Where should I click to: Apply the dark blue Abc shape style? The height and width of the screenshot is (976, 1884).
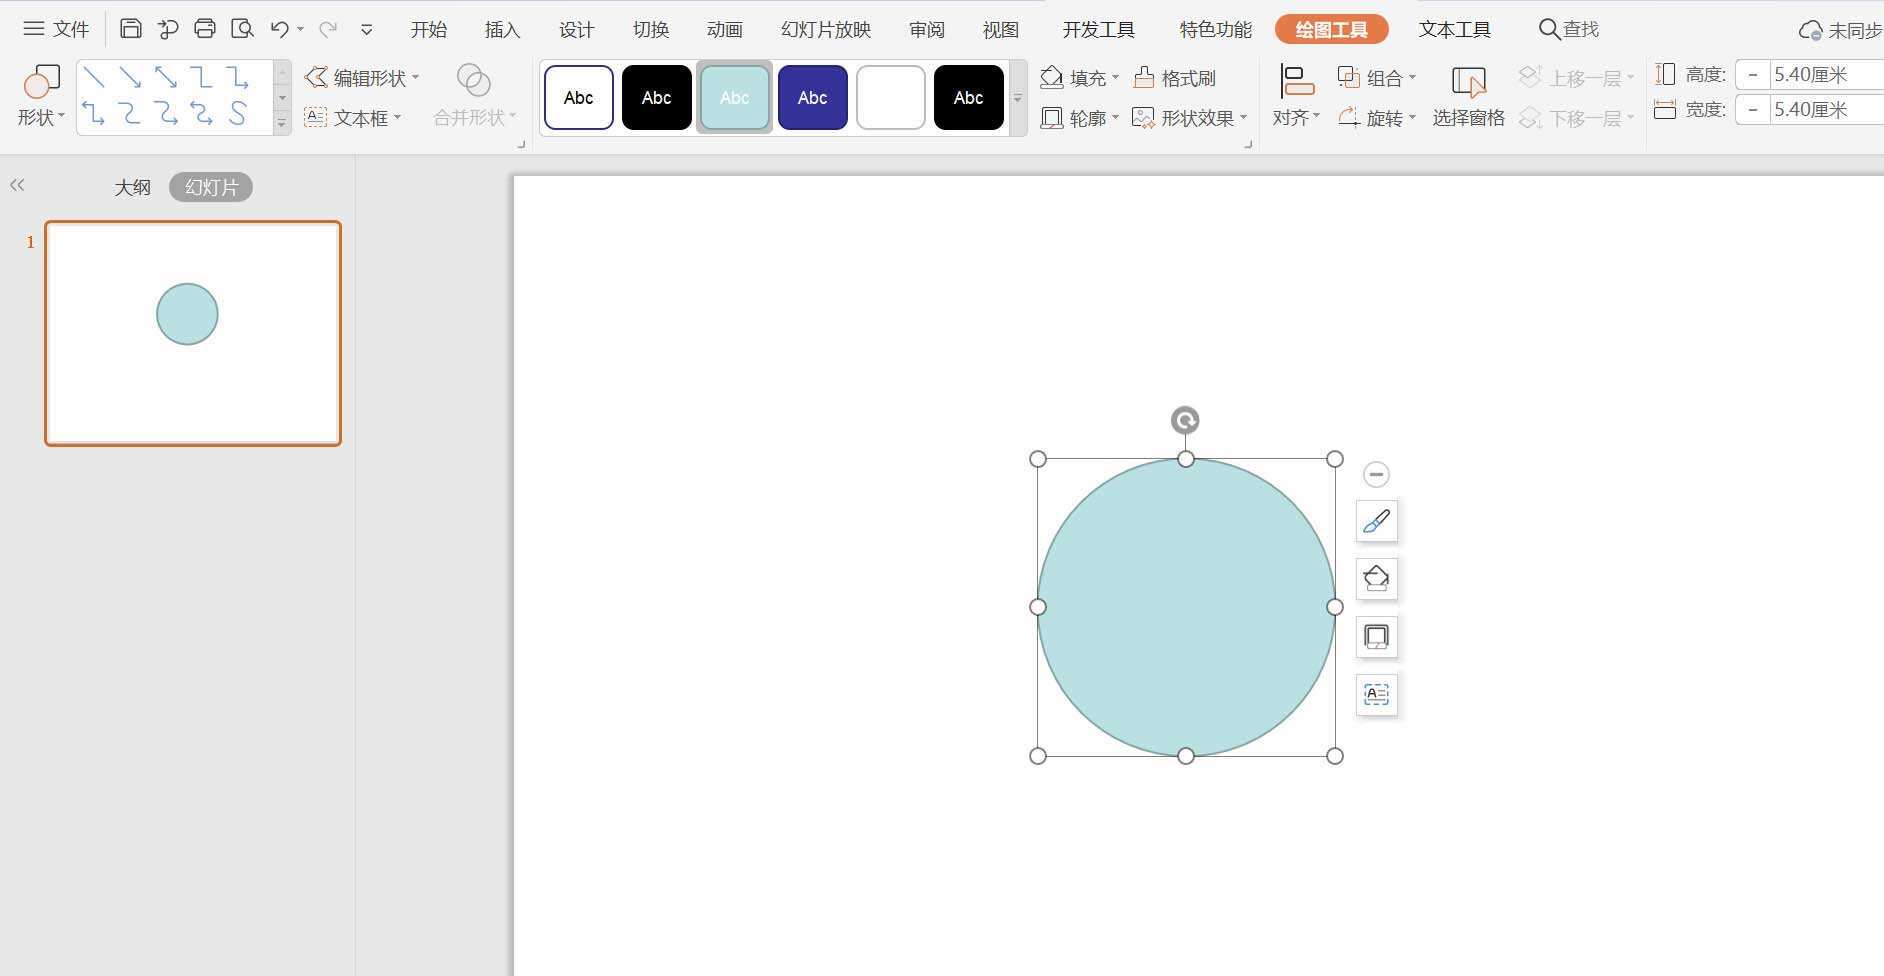pos(812,97)
